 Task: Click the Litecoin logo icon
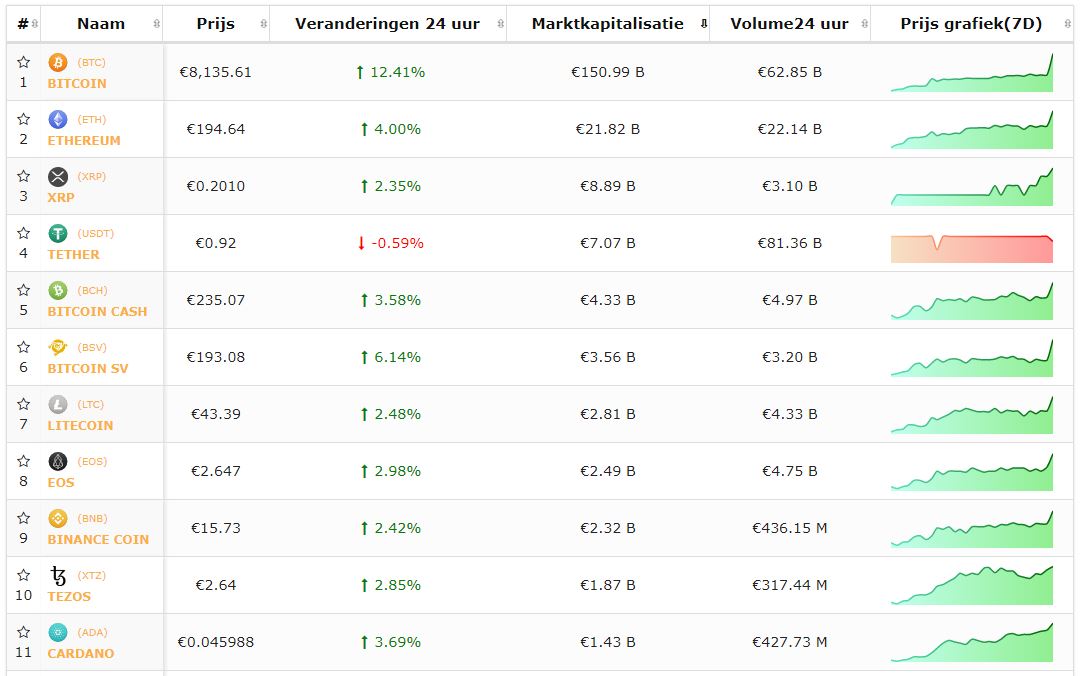[x=58, y=404]
